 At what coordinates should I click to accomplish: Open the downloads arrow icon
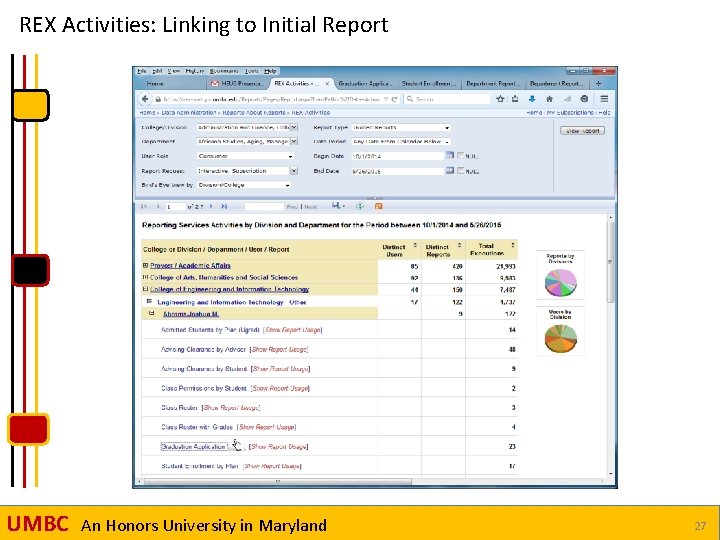[532, 99]
